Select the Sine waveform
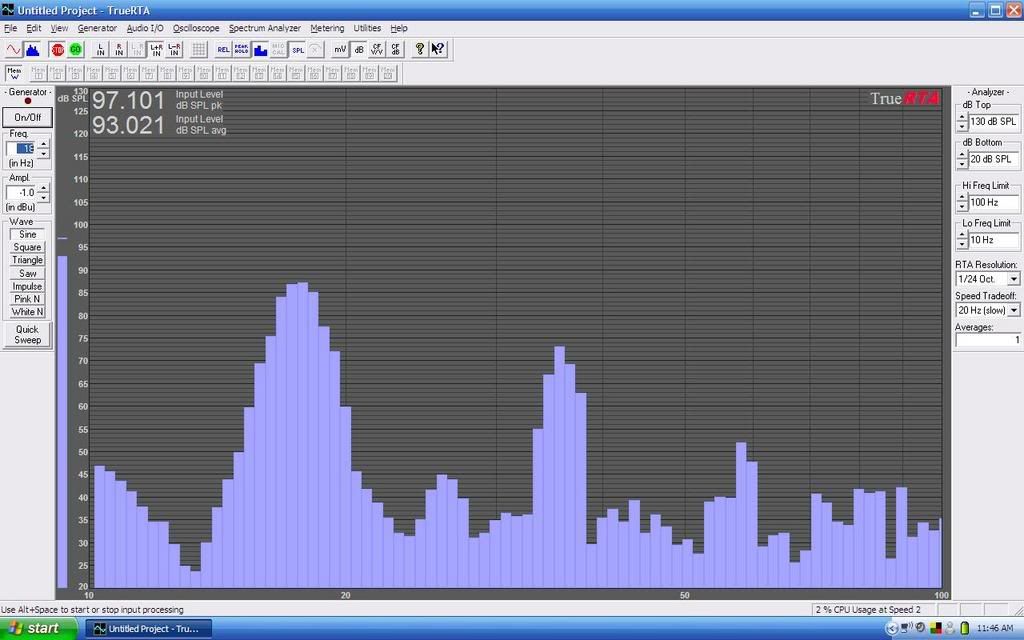This screenshot has width=1024, height=640. [x=27, y=234]
